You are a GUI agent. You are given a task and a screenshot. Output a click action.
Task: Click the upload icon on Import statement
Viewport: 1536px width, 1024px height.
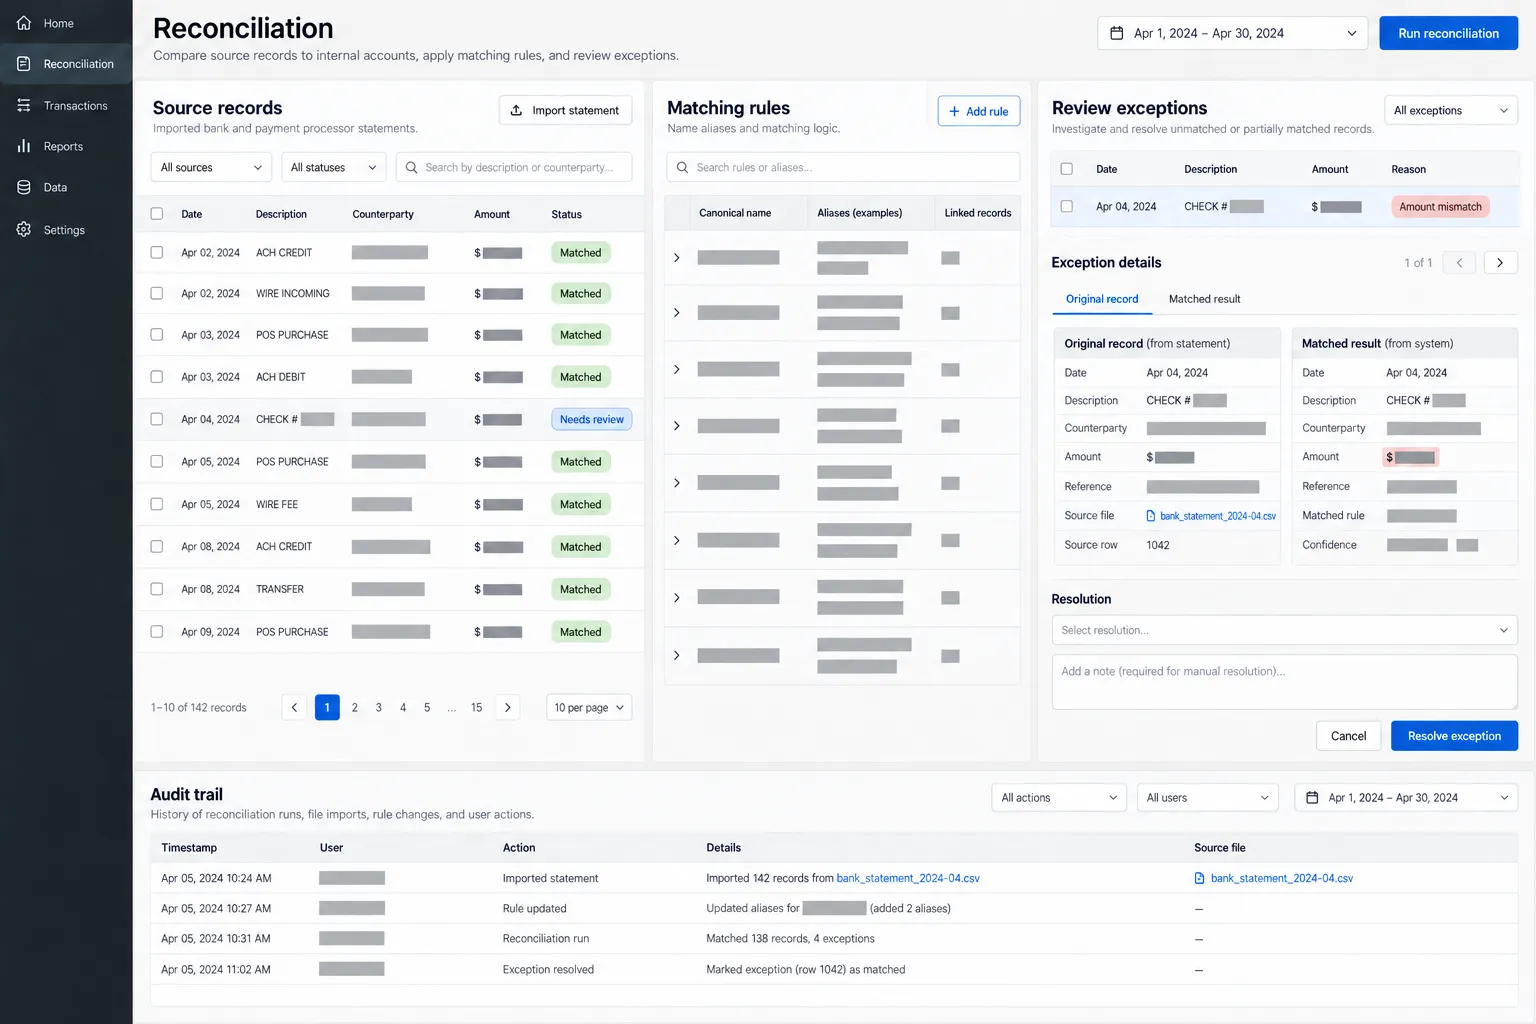[x=516, y=110]
